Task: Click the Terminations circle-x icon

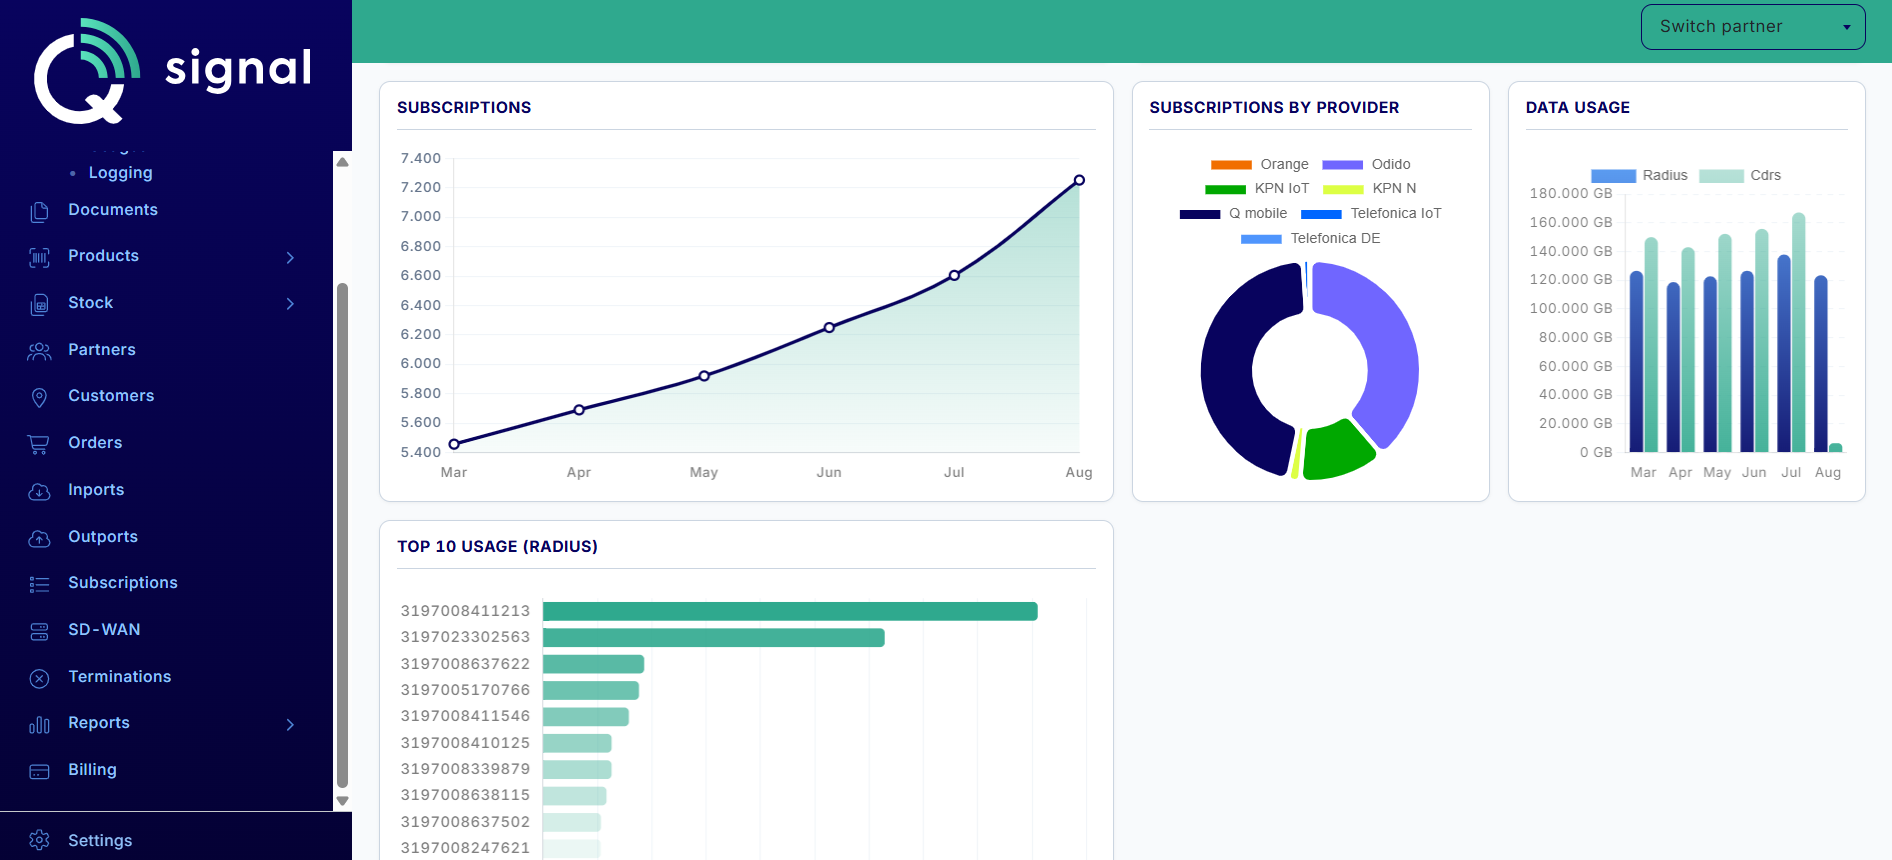Action: click(x=39, y=678)
